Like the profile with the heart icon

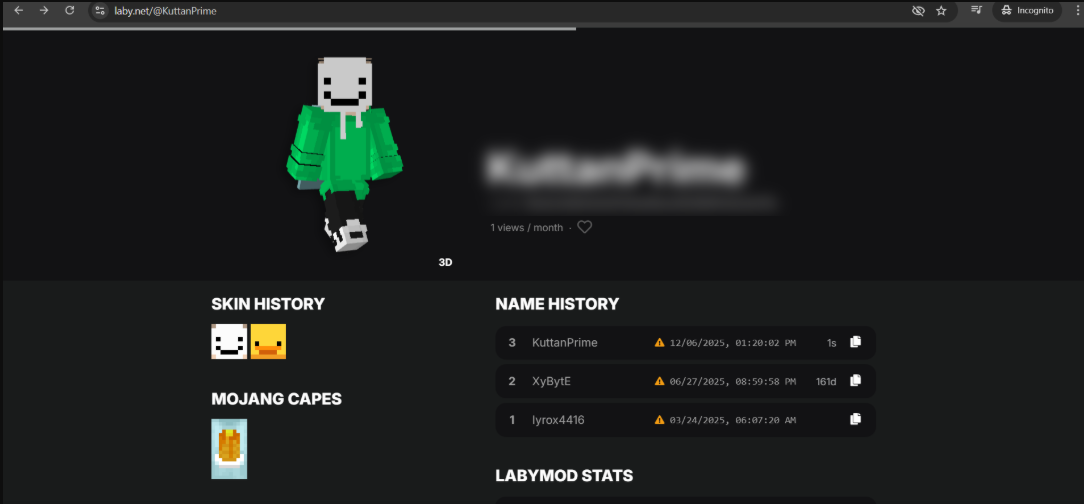(x=584, y=227)
